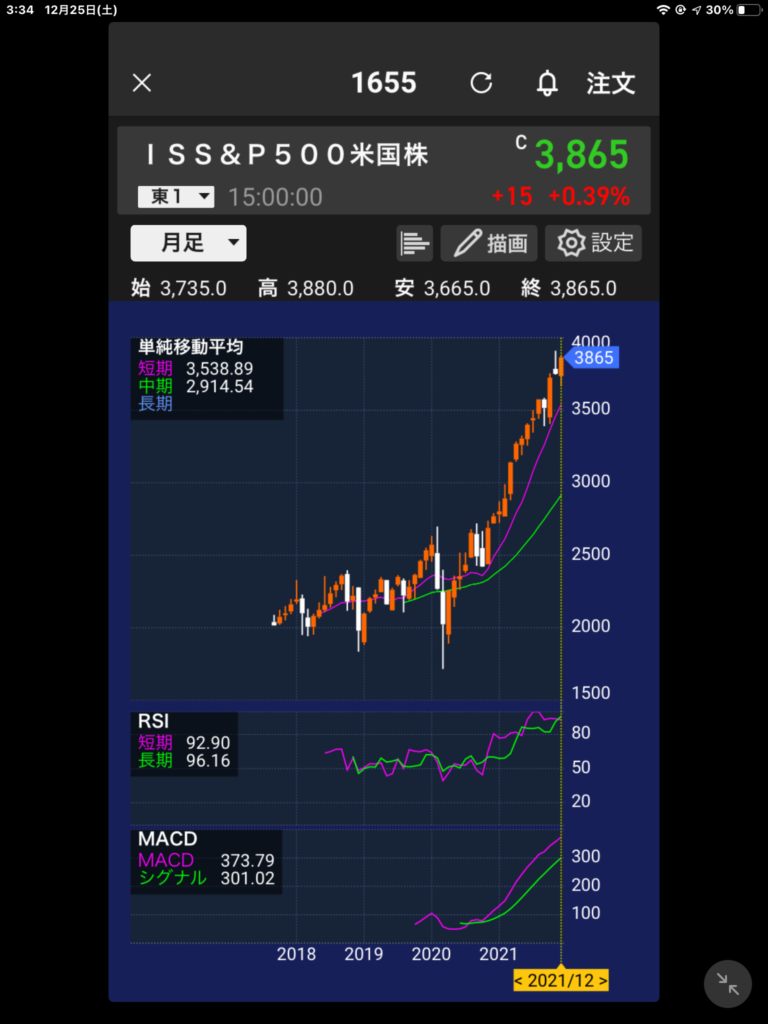Tap the 1655 ticker code title
The image size is (768, 1024).
pyautogui.click(x=383, y=83)
